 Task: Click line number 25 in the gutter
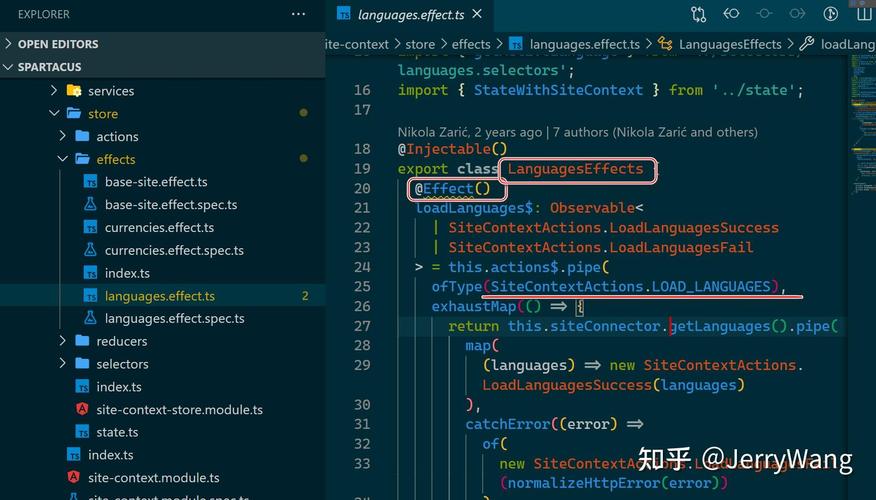coord(361,287)
